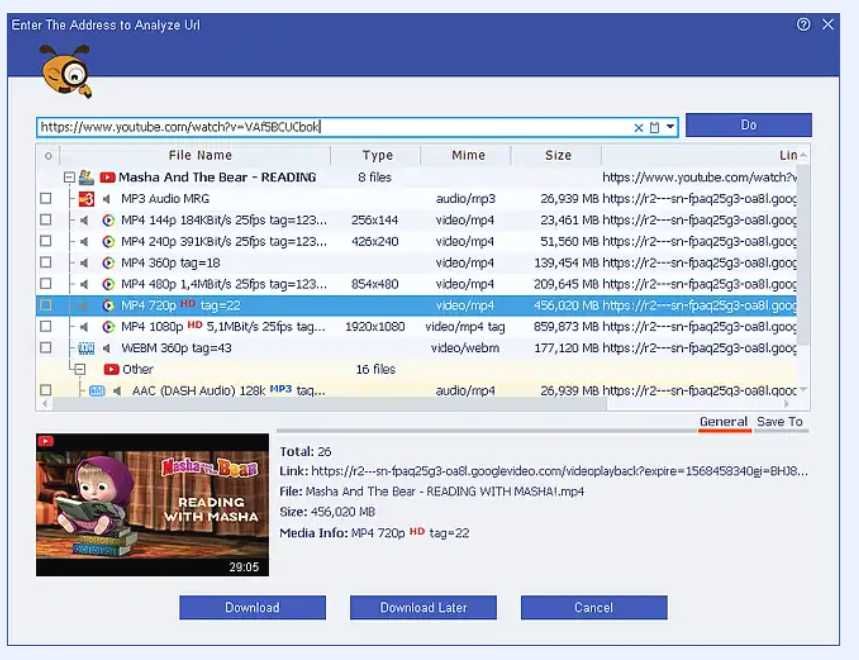859x660 pixels.
Task: Click the Download Later button
Action: tap(423, 607)
